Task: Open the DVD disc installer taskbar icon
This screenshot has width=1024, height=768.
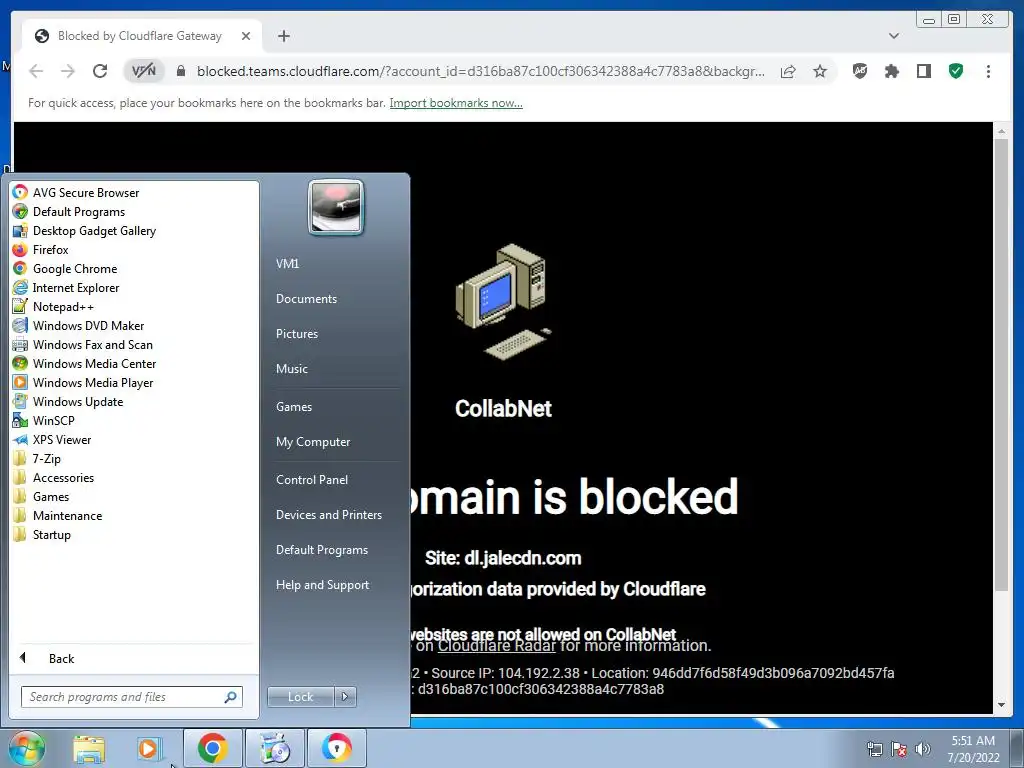Action: [x=274, y=748]
